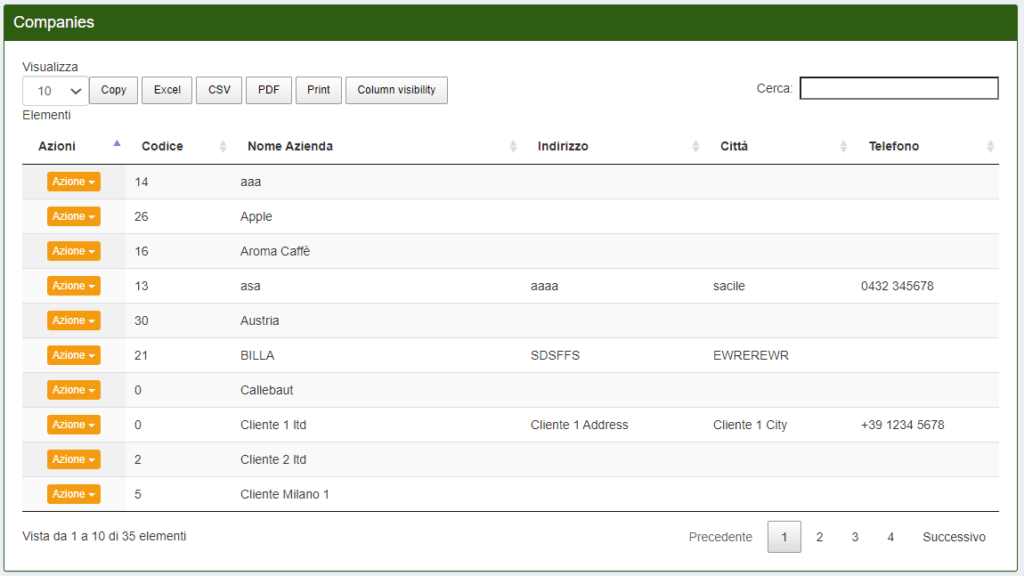Open Column visibility options
This screenshot has height=576, width=1024.
396,90
